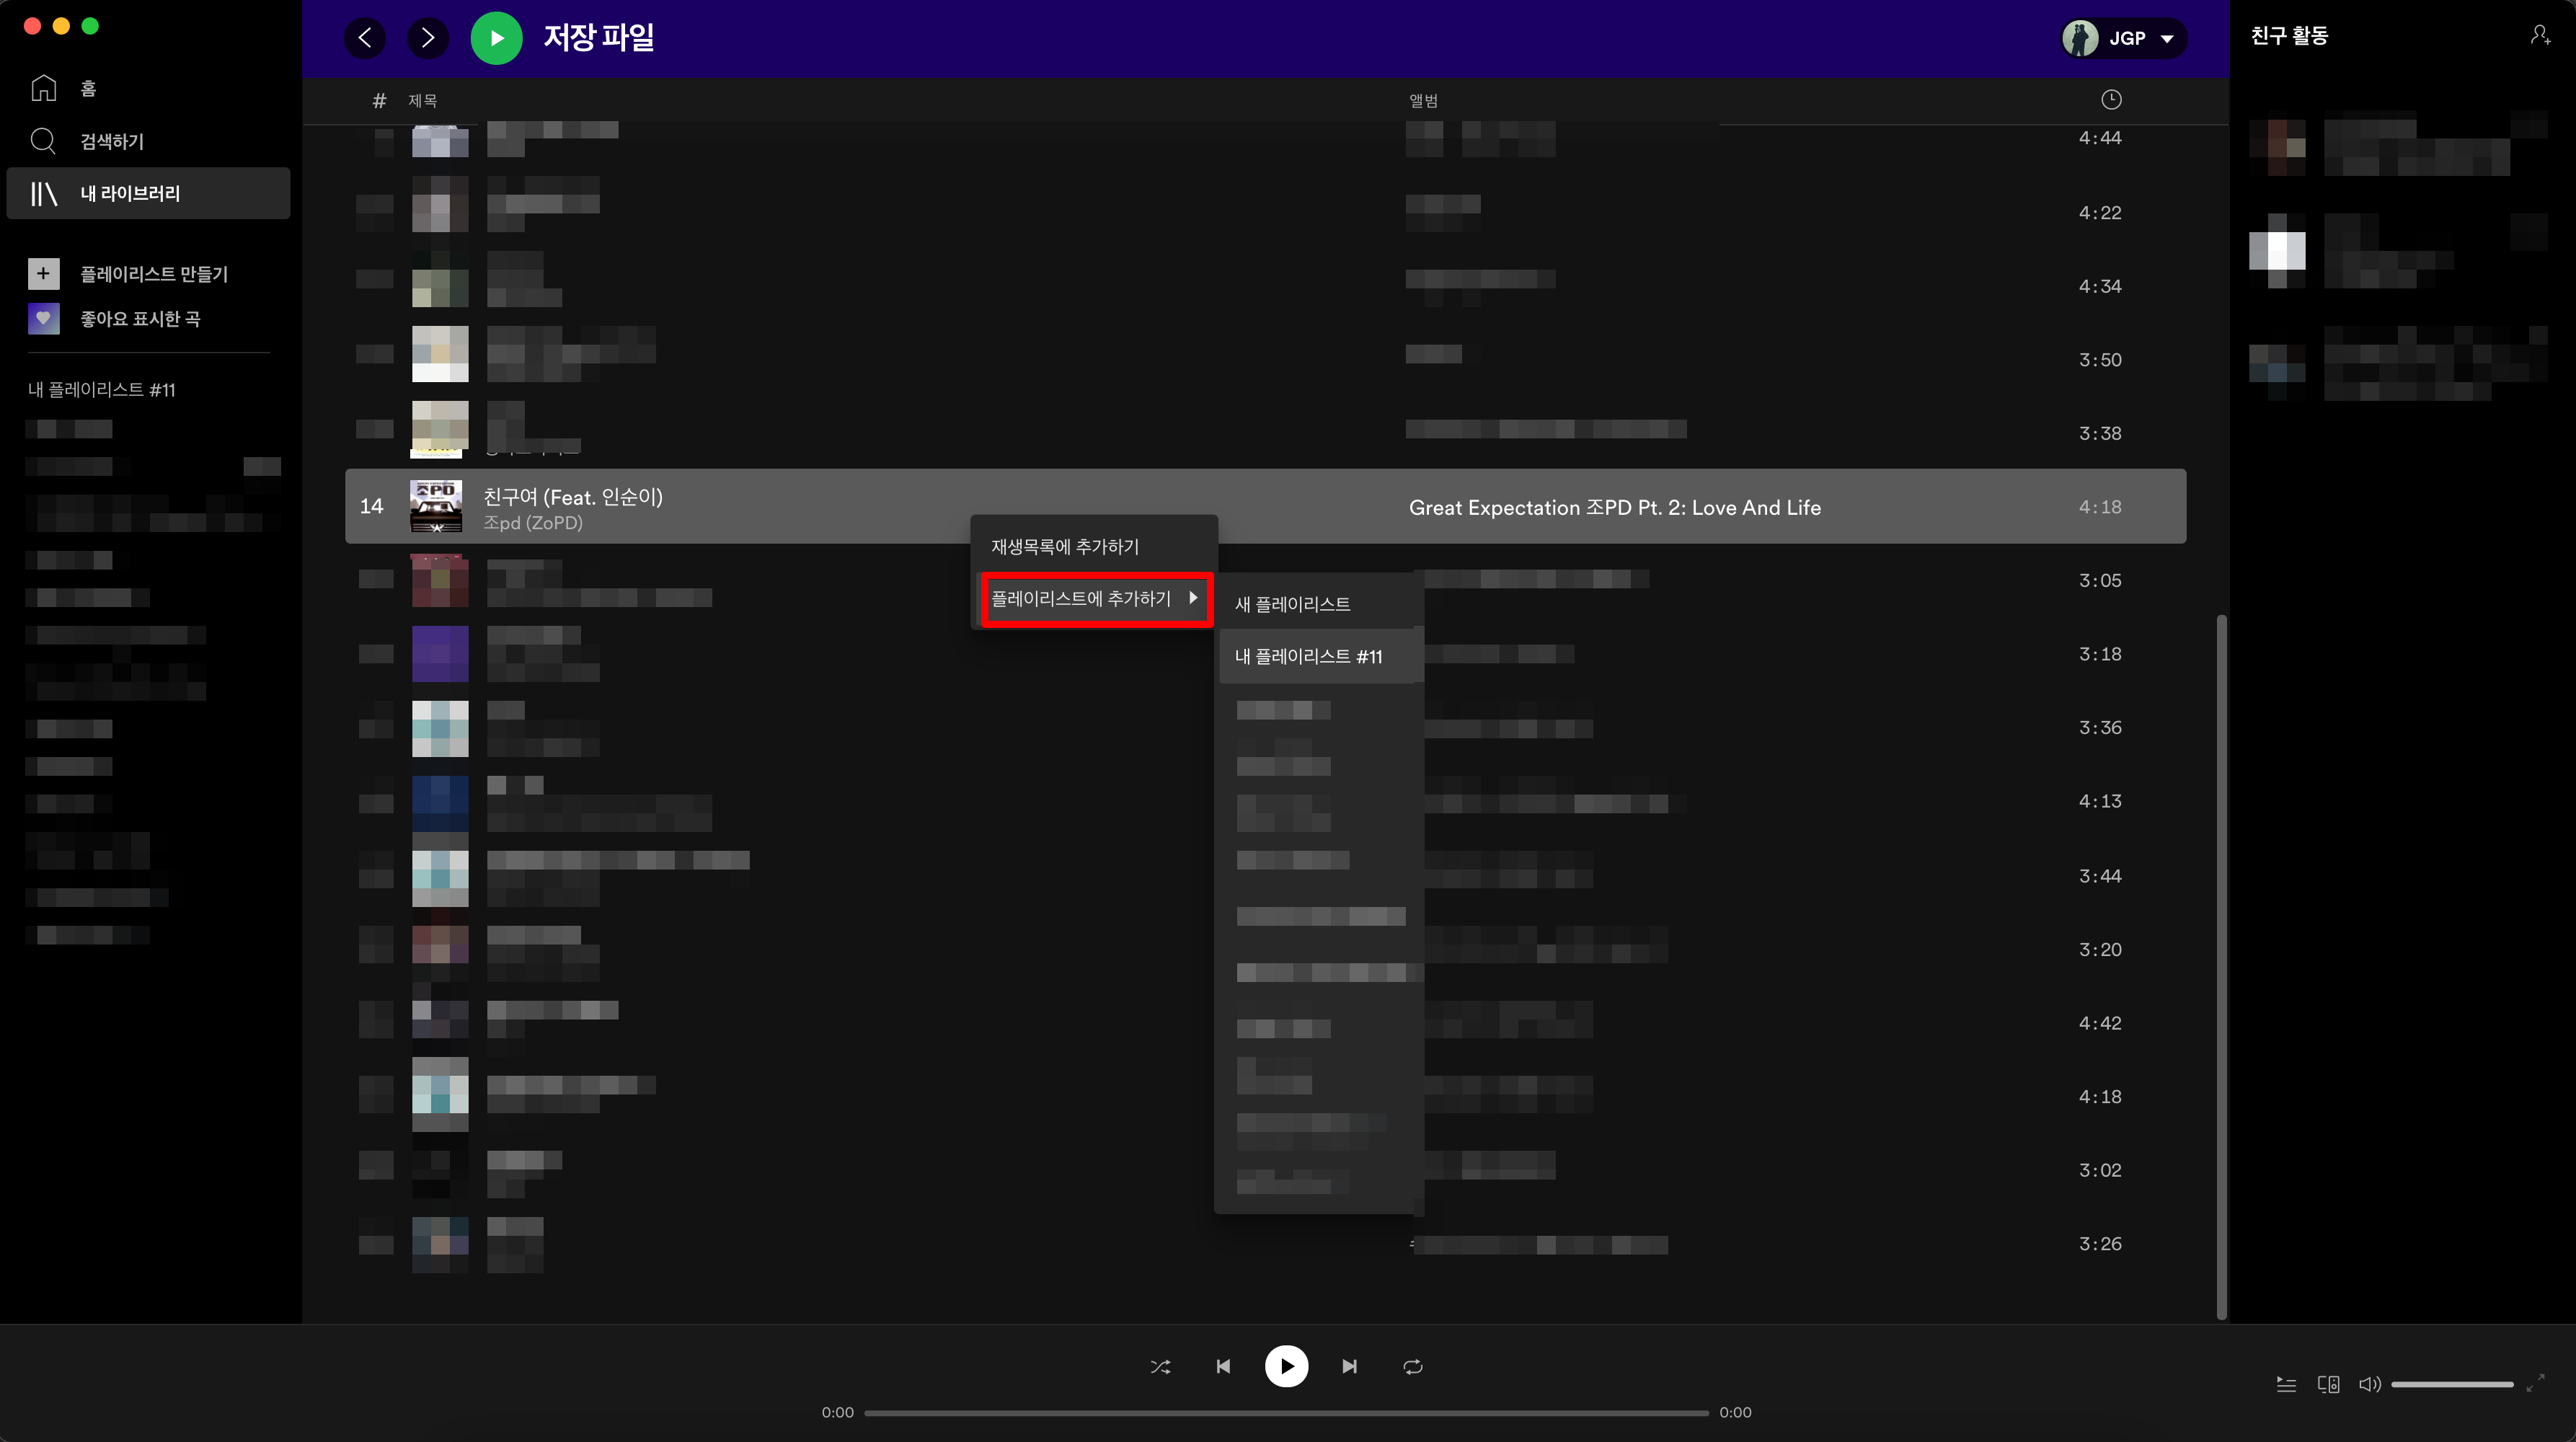The image size is (2576, 1442).
Task: Open the play queue icon
Action: click(x=2286, y=1384)
